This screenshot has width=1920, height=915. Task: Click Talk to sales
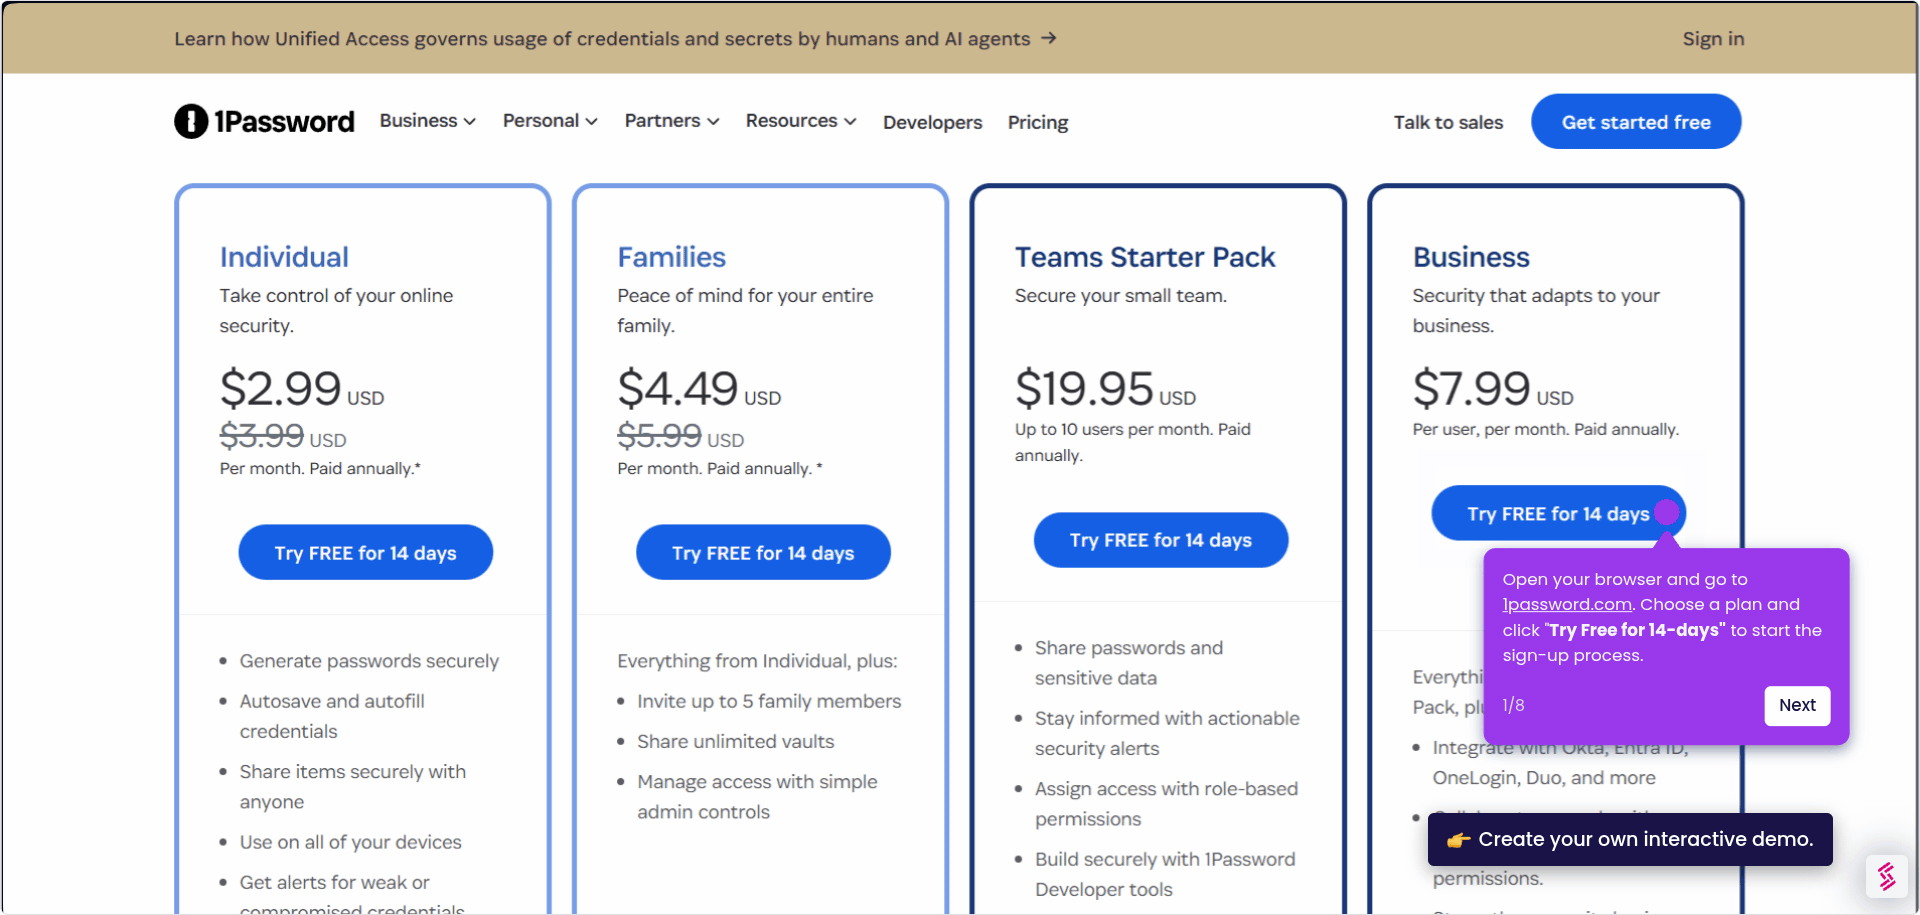[1448, 122]
